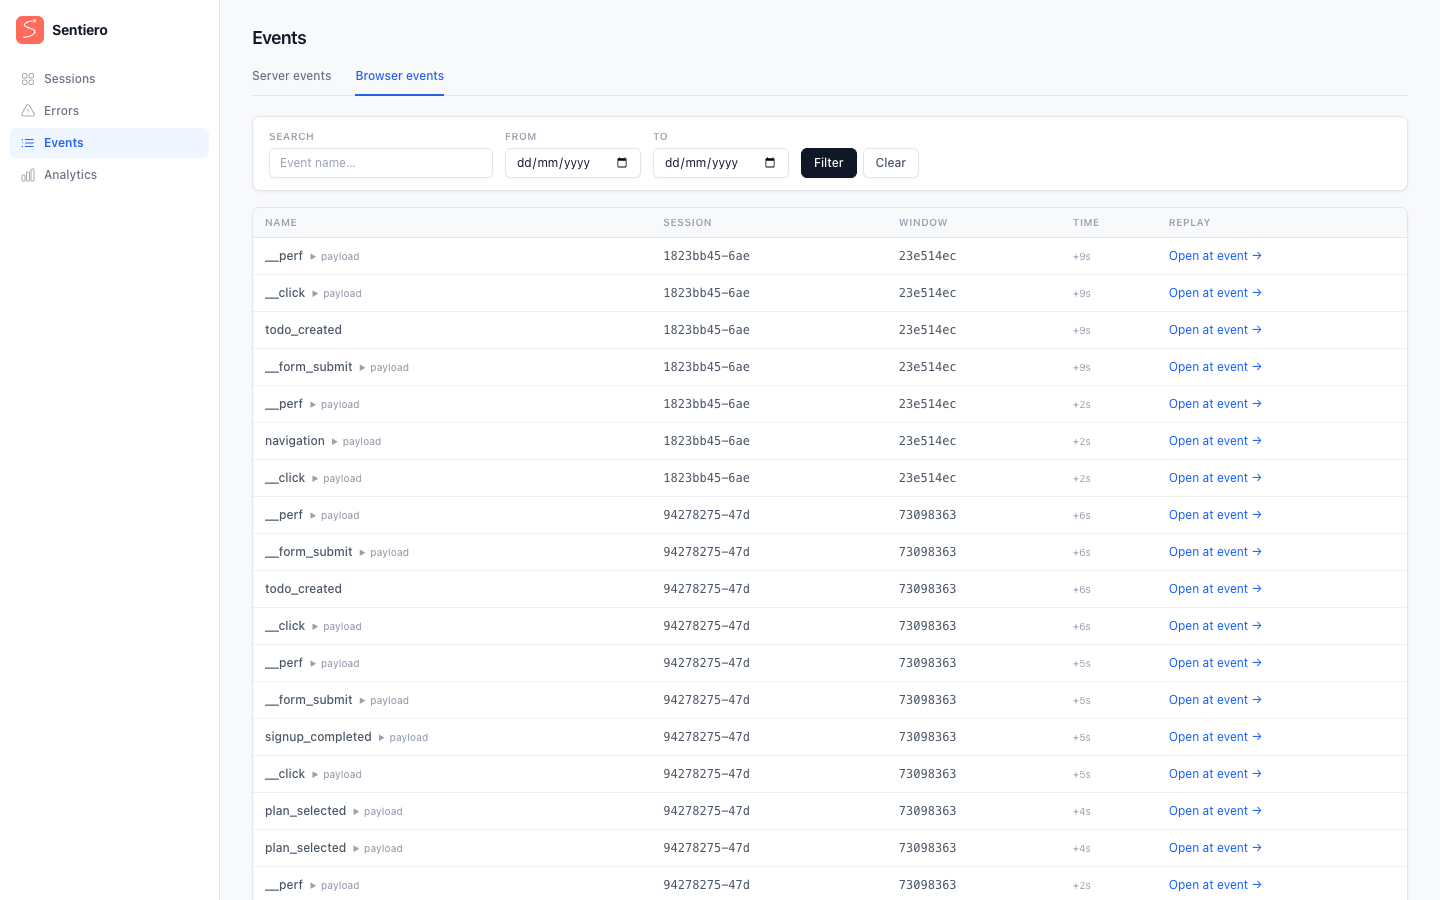
Task: Open replay for first plan_selected event
Action: [1215, 811]
